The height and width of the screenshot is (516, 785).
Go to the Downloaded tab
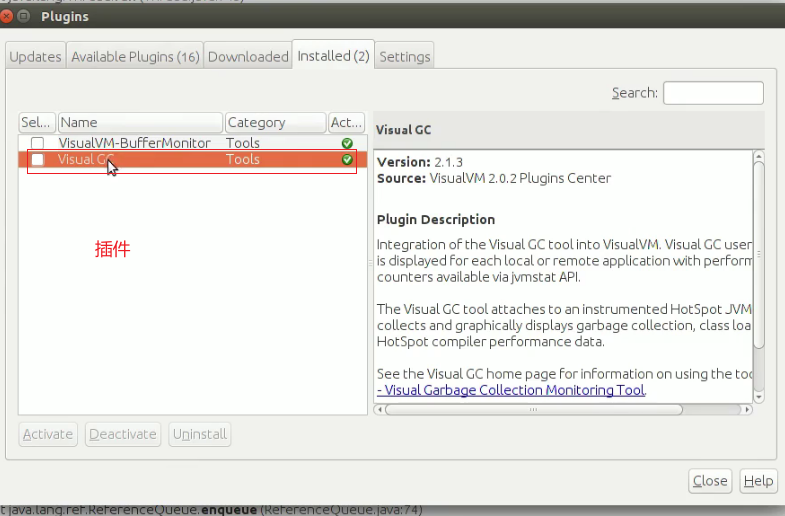pos(248,57)
